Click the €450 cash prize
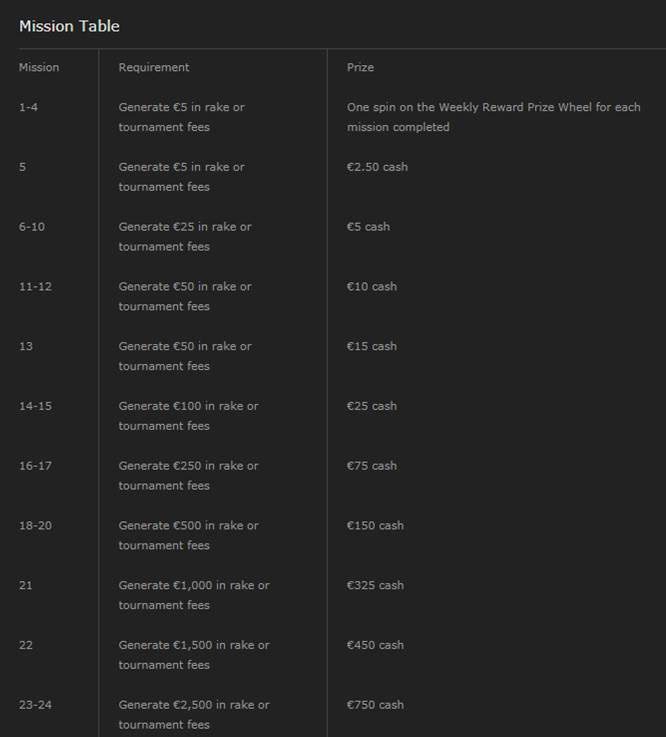The image size is (666, 737). [375, 645]
